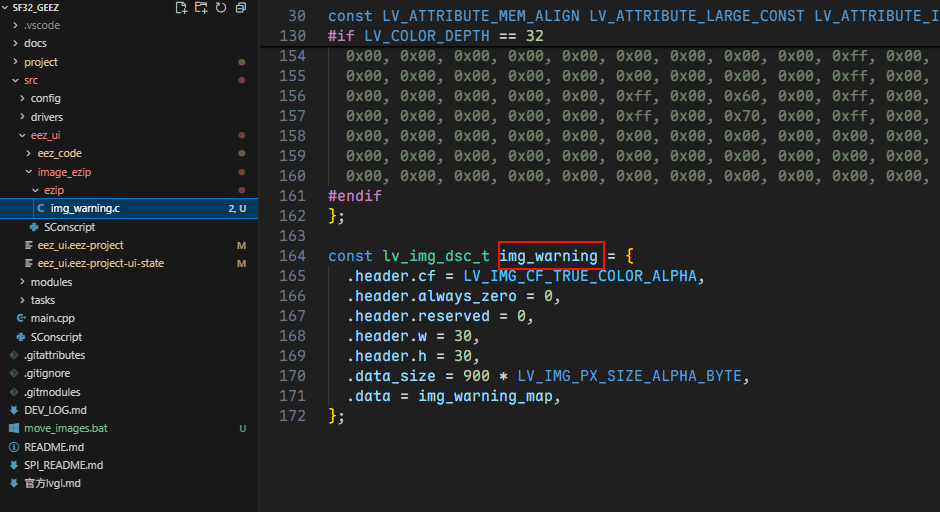Open the README.md file

(54, 447)
